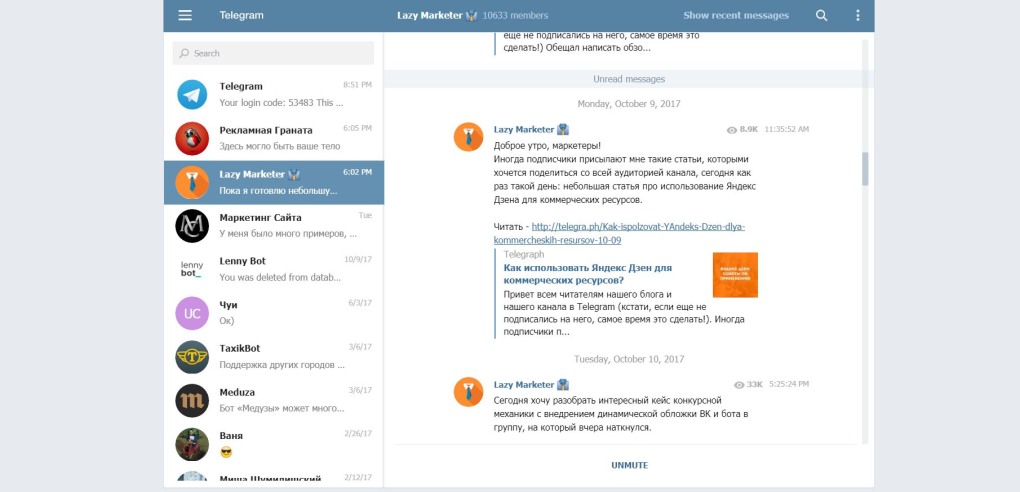Screen dimensions: 1020x492
Task: Open the orange article preview thumbnail
Action: (735, 275)
